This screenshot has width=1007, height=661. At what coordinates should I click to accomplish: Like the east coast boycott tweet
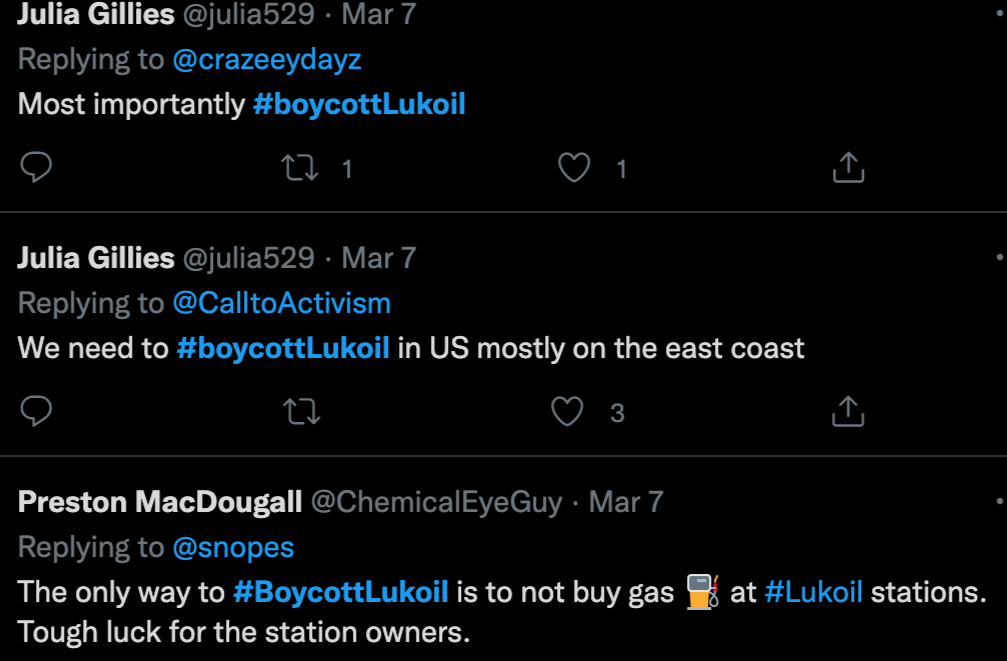click(x=568, y=411)
